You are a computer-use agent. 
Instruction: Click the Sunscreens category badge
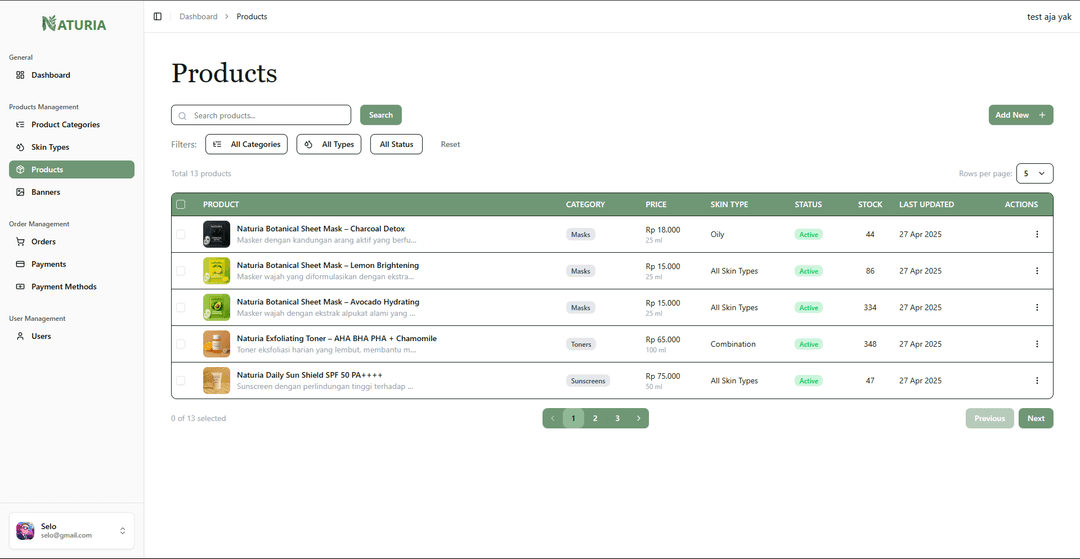588,381
